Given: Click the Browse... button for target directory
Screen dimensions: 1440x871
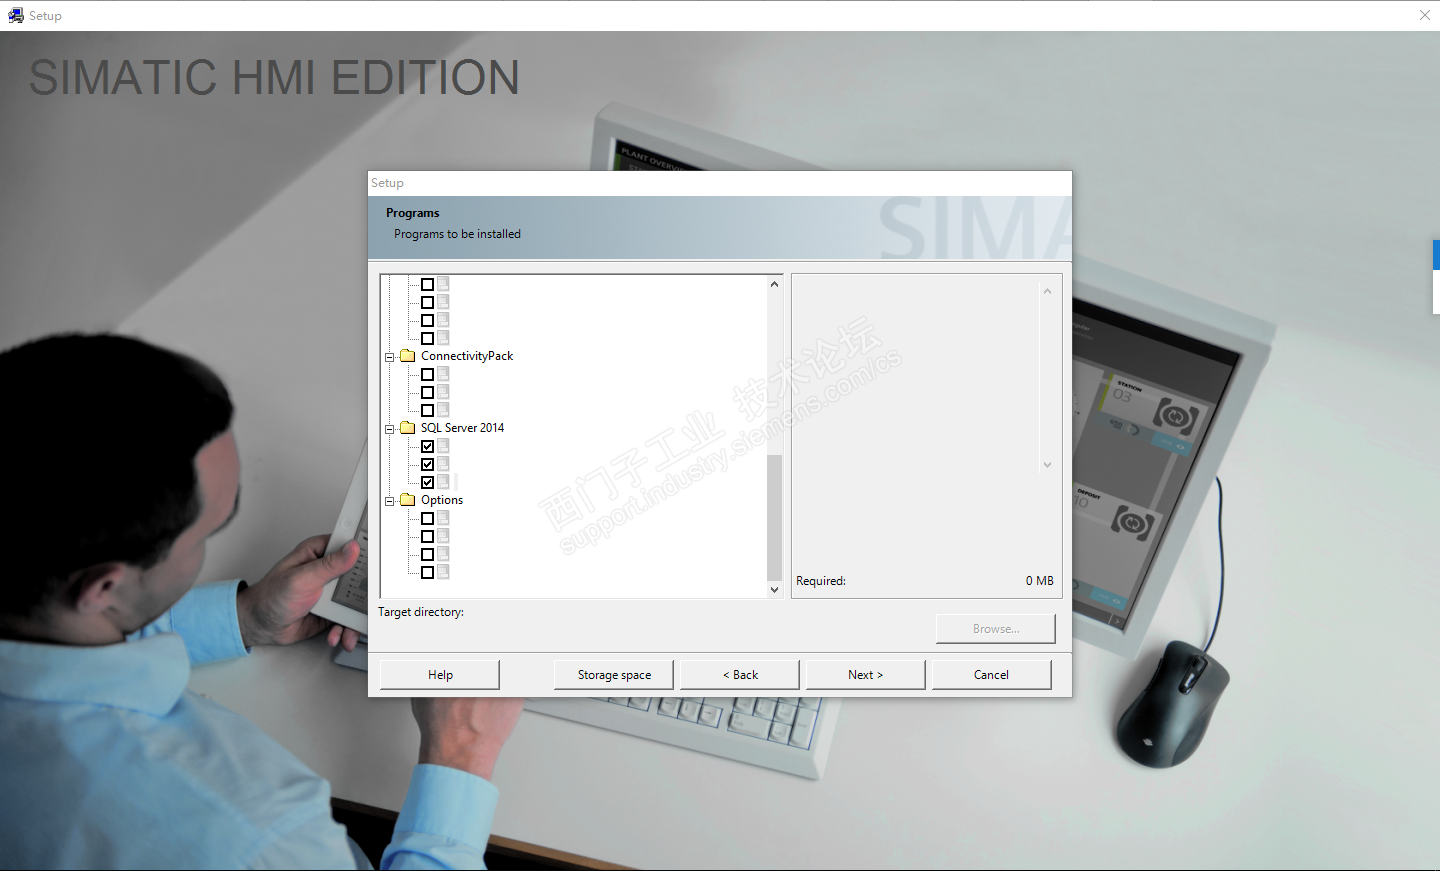Looking at the screenshot, I should [x=996, y=629].
